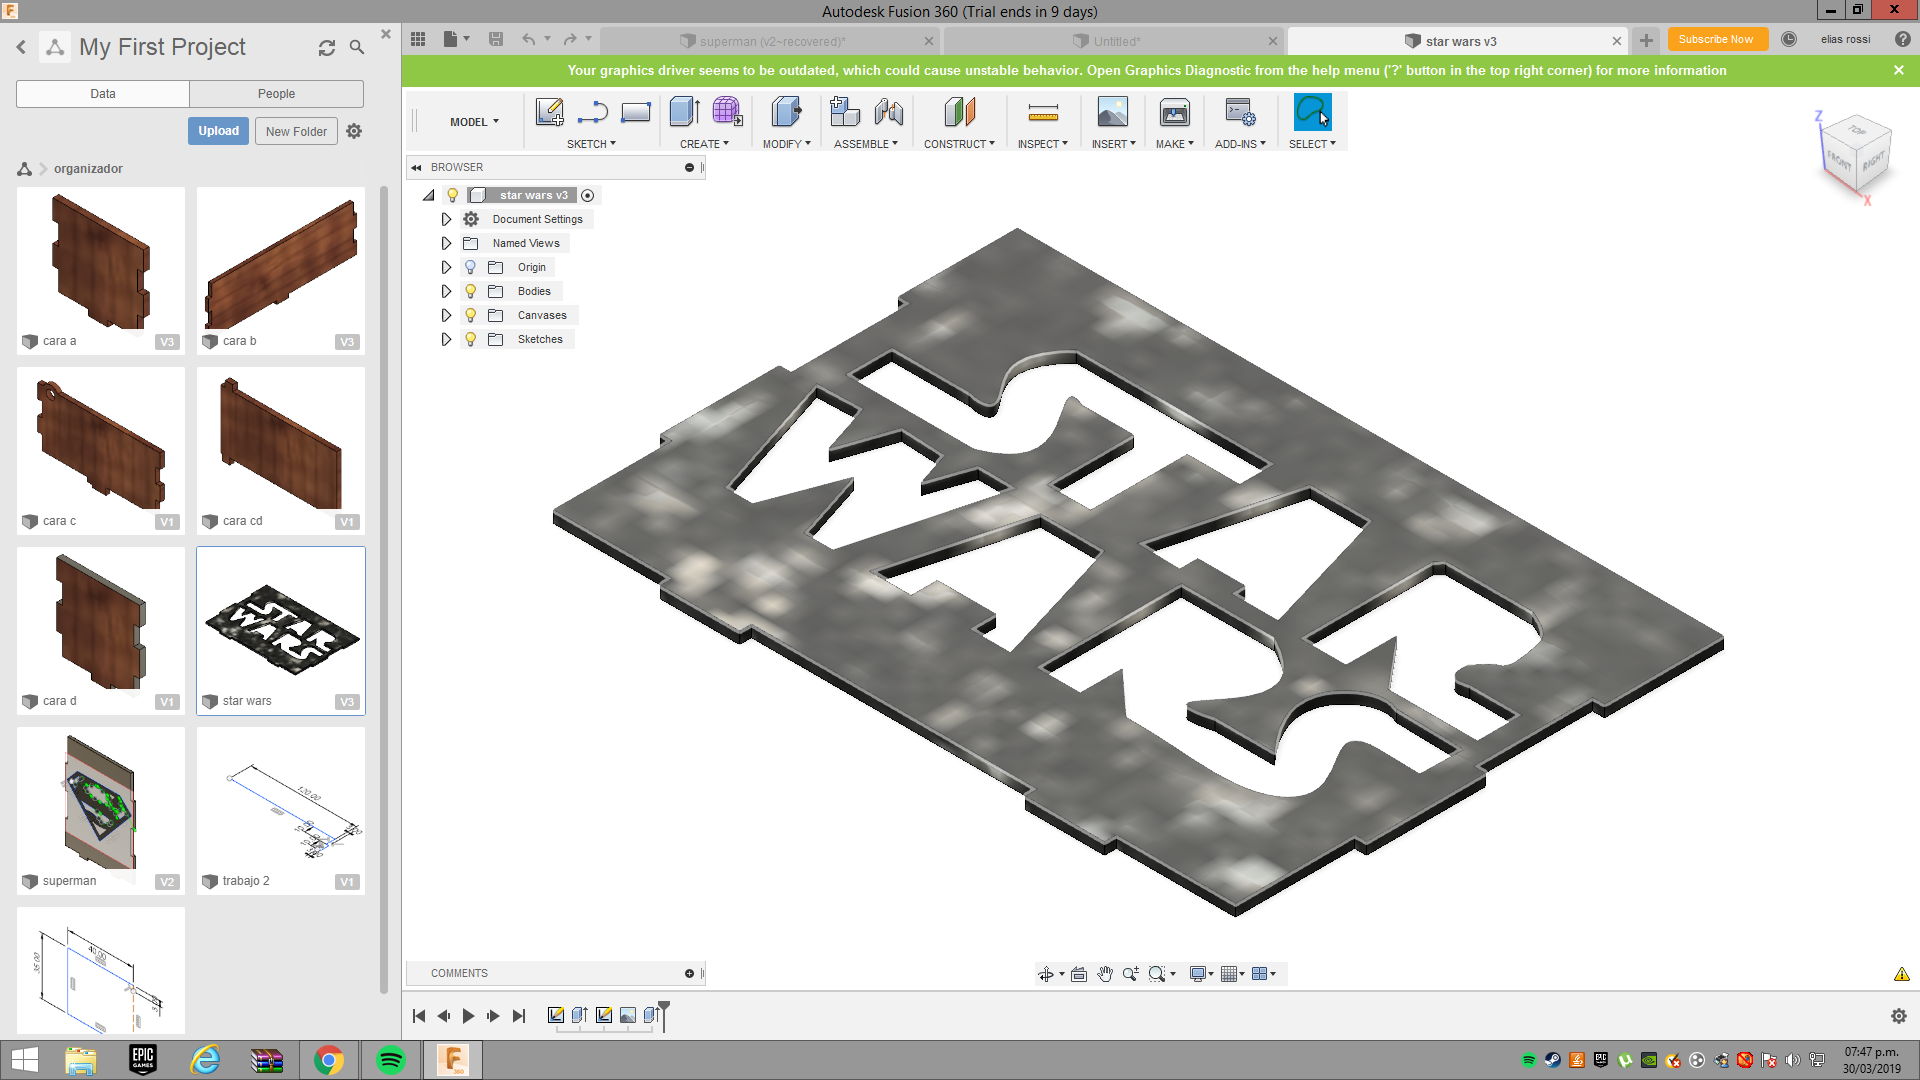Image resolution: width=1920 pixels, height=1080 pixels.
Task: Toggle Origin folder visibility bulb
Action: (x=471, y=267)
